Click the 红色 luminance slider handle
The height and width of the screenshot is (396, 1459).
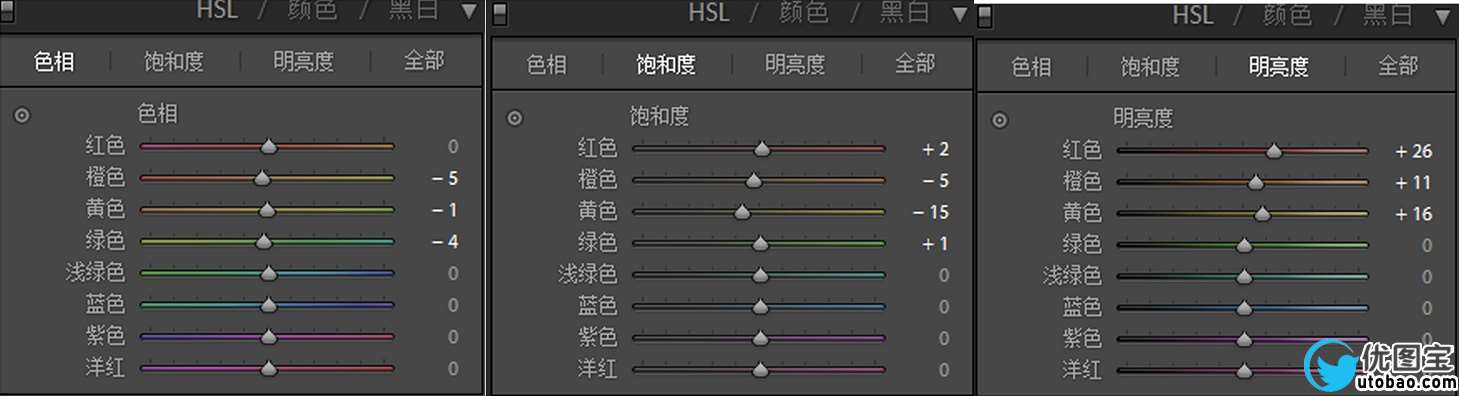click(x=1274, y=152)
